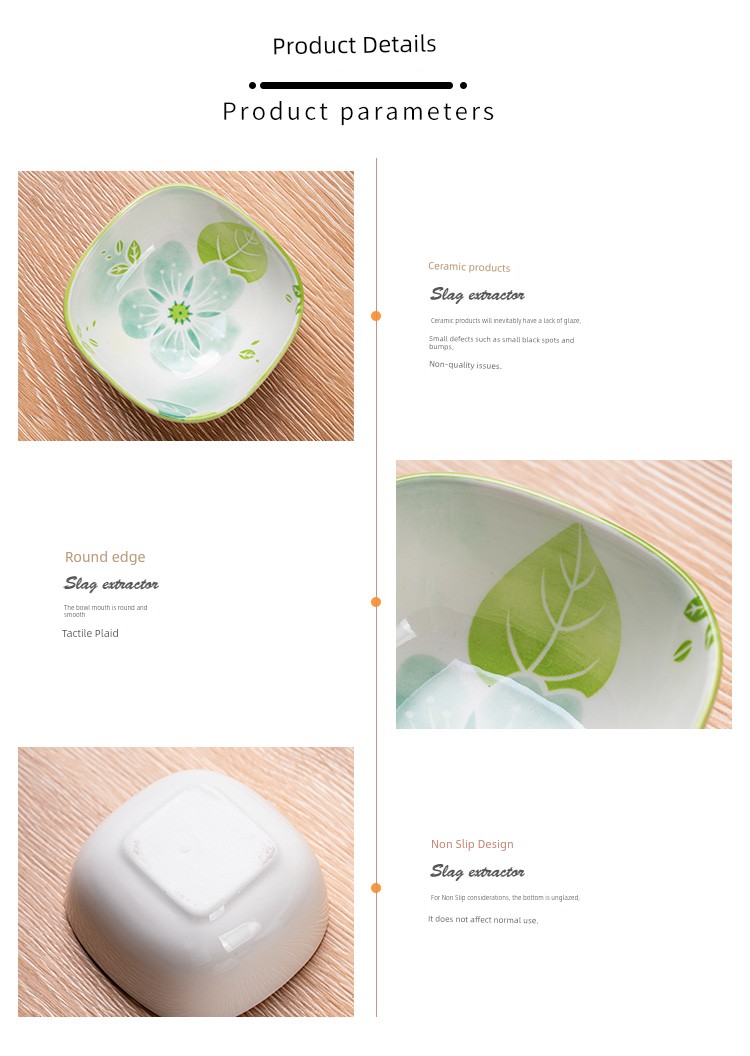The width and height of the screenshot is (750, 1056).
Task: Click the 'It does not affect normal use' text
Action: tap(483, 919)
